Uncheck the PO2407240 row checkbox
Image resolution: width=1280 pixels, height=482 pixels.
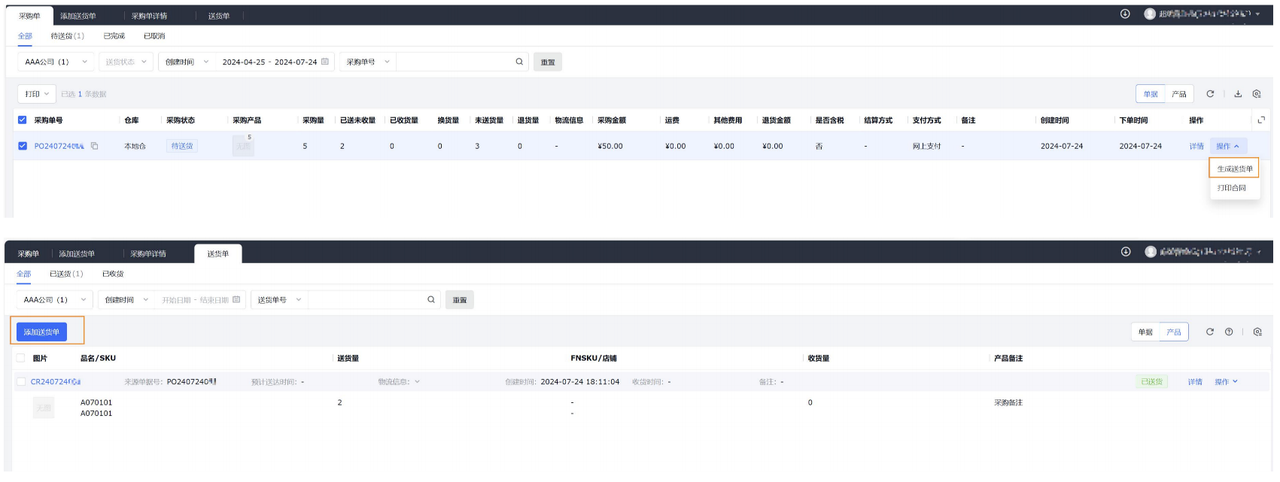23,146
